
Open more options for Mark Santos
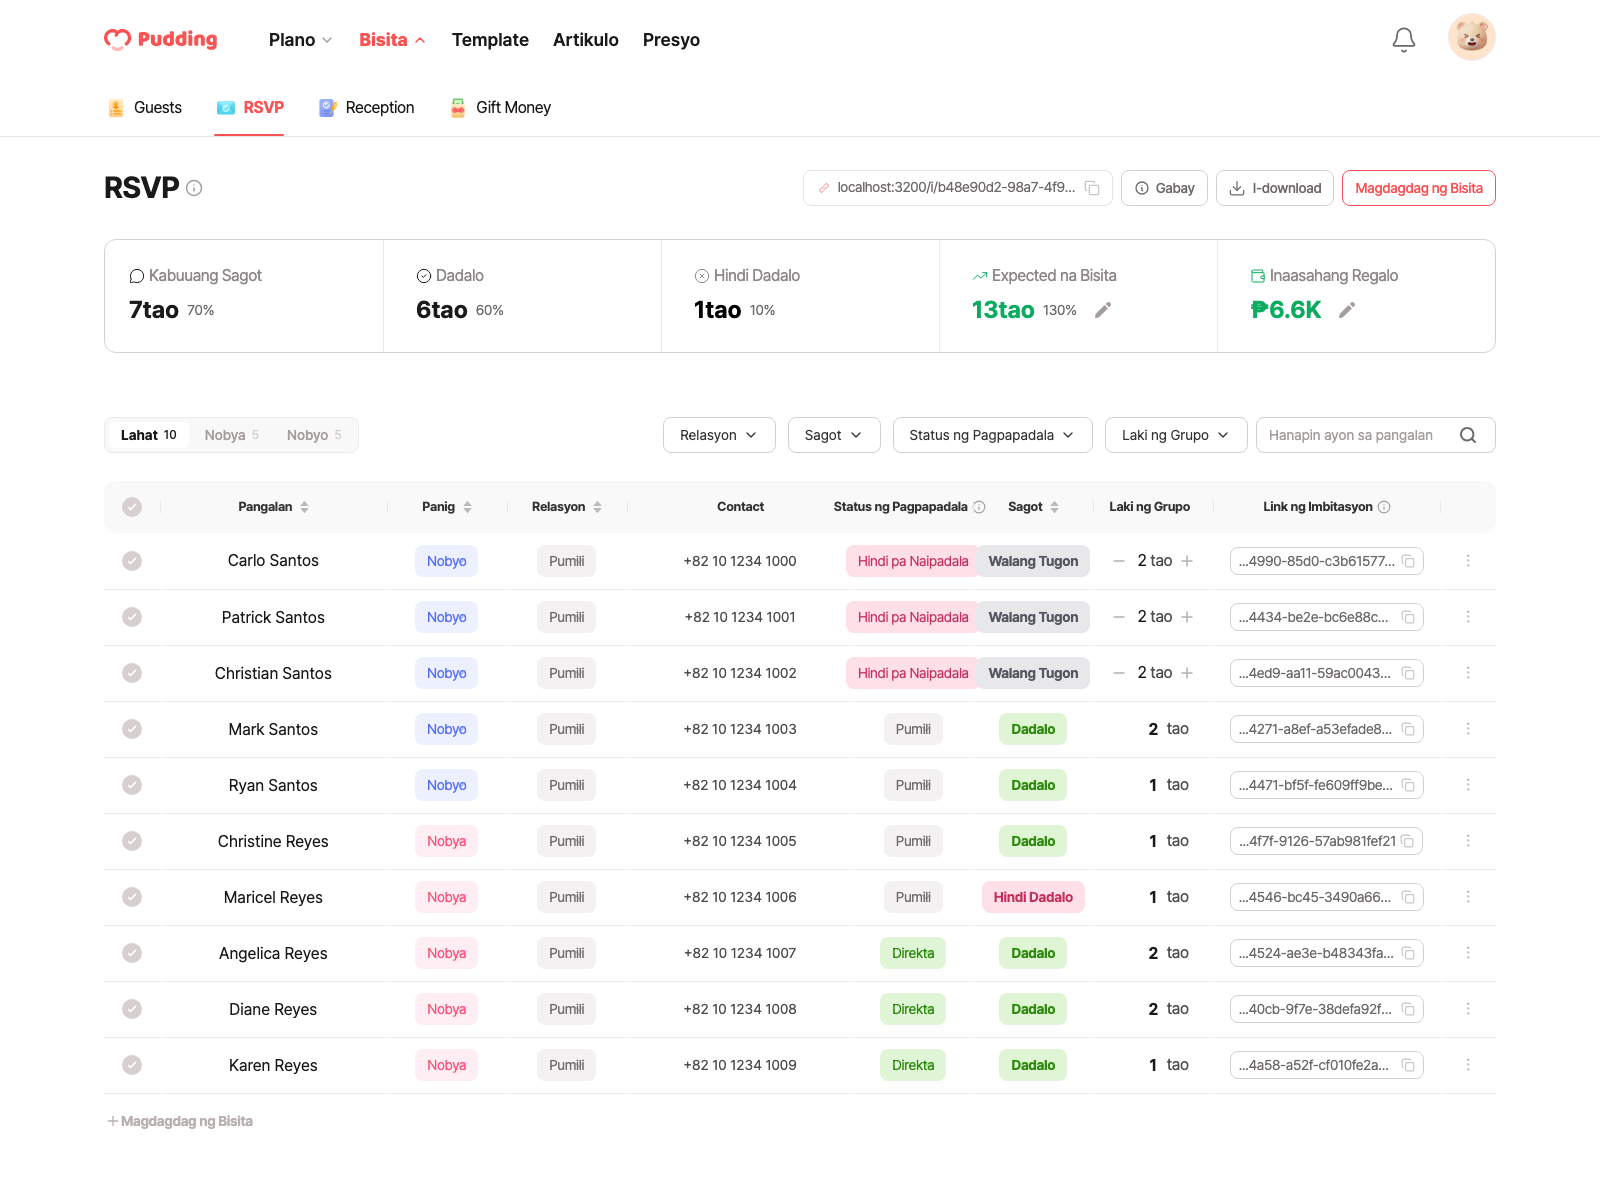(1468, 729)
